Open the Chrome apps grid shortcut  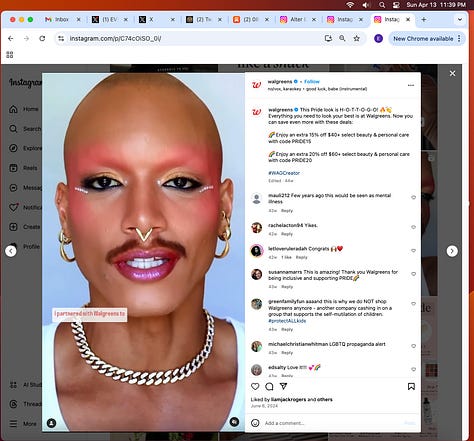tap(10, 54)
